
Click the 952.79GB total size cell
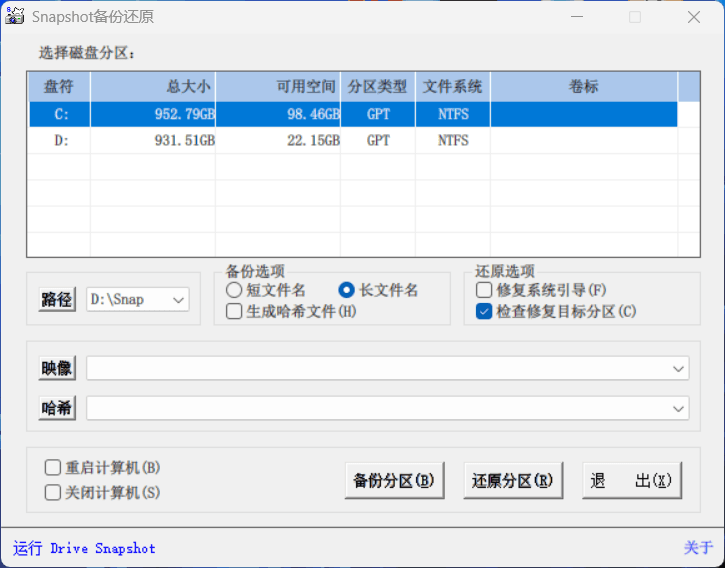pos(153,114)
